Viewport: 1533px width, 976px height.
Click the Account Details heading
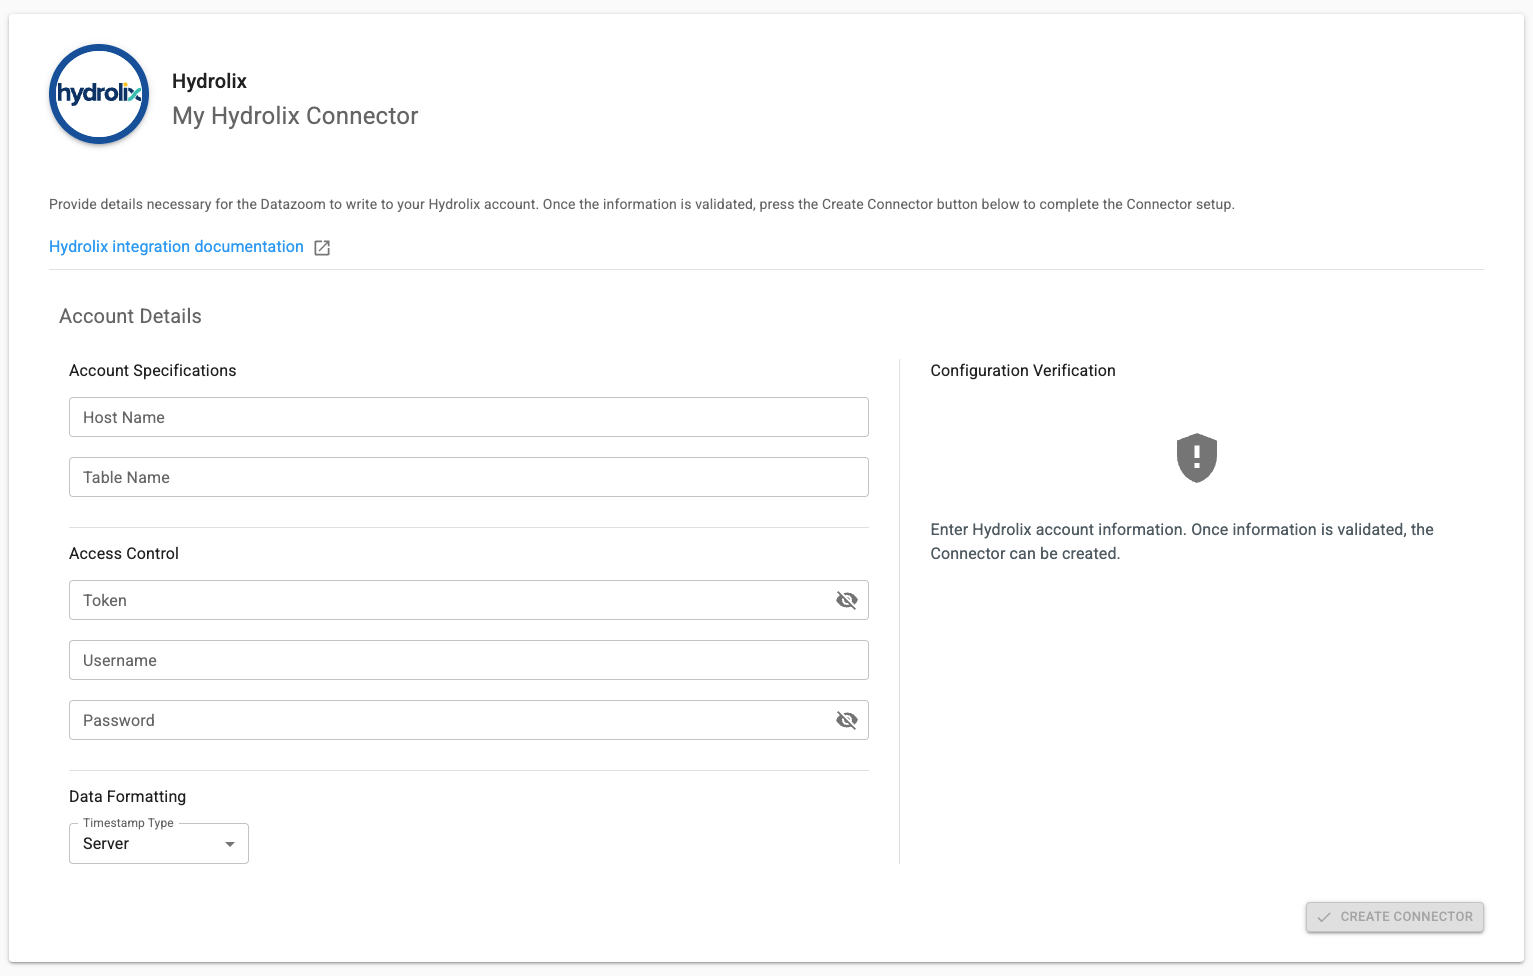point(130,316)
